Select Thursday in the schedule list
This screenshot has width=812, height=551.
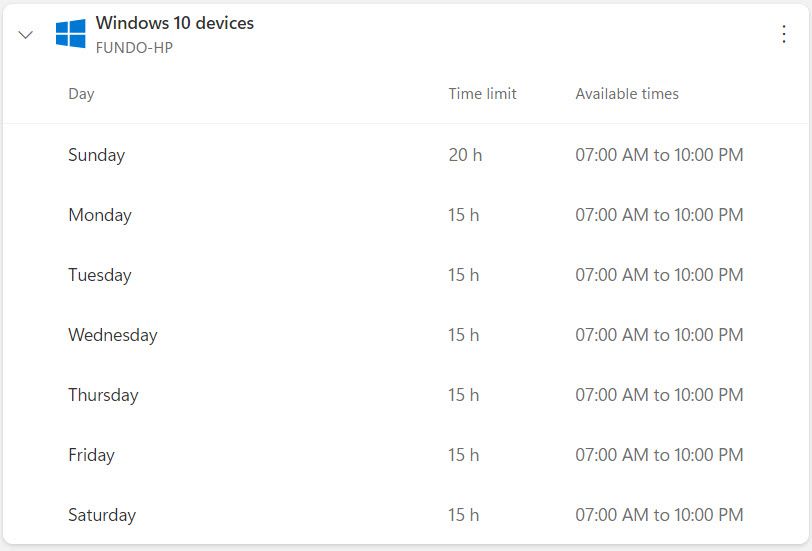coord(103,395)
